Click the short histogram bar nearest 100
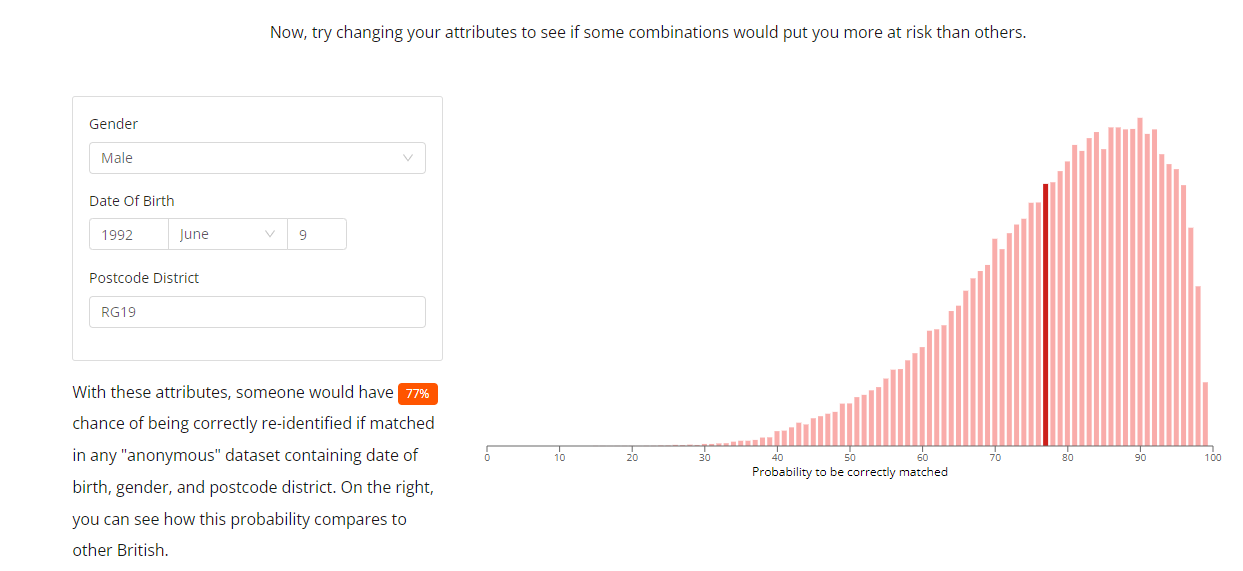 click(x=1206, y=413)
